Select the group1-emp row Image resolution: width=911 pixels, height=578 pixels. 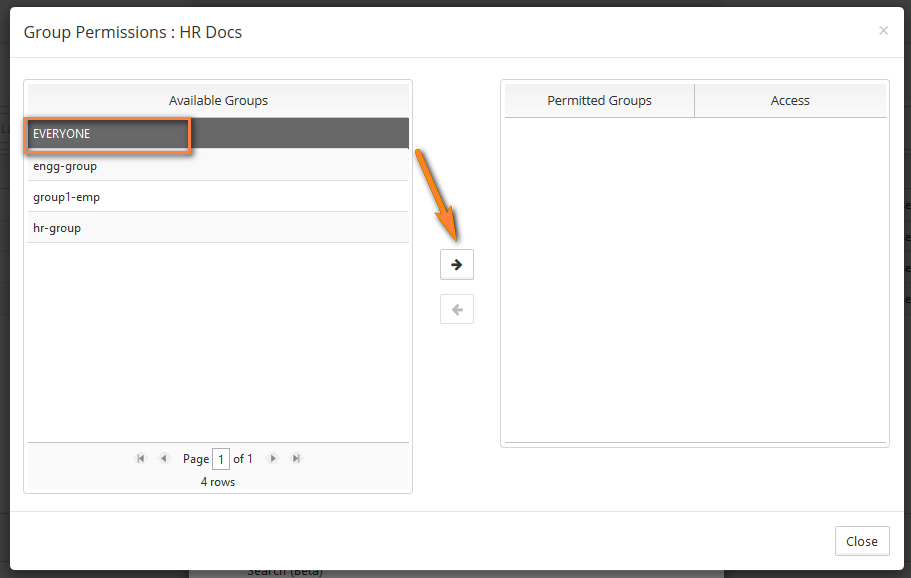218,197
